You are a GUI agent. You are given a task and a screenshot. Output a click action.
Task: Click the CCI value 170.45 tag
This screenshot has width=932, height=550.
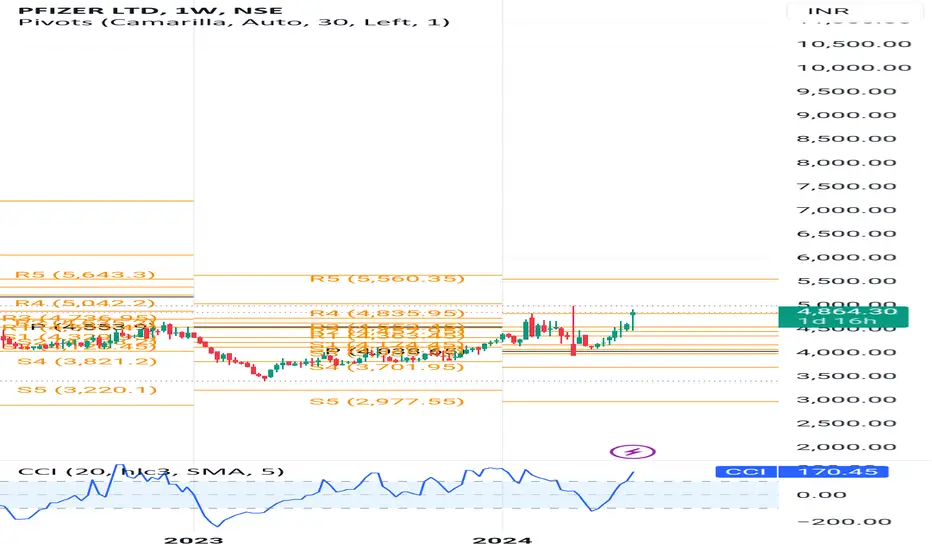833,472
